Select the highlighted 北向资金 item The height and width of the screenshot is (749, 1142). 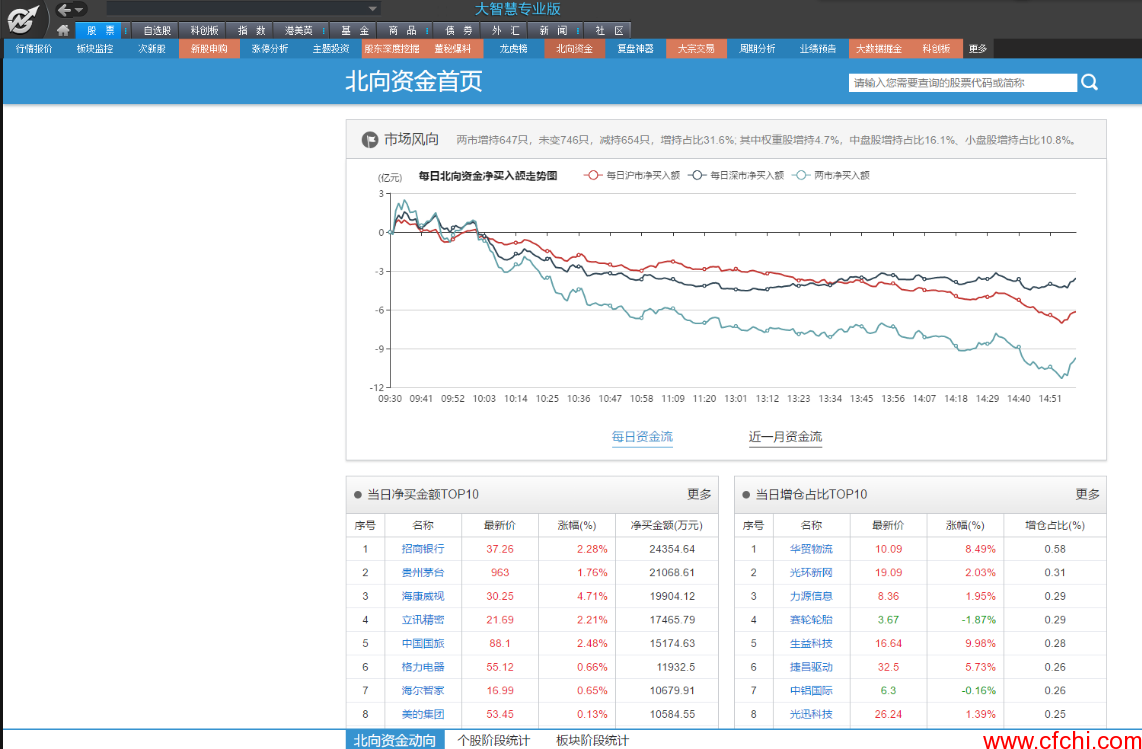point(574,49)
